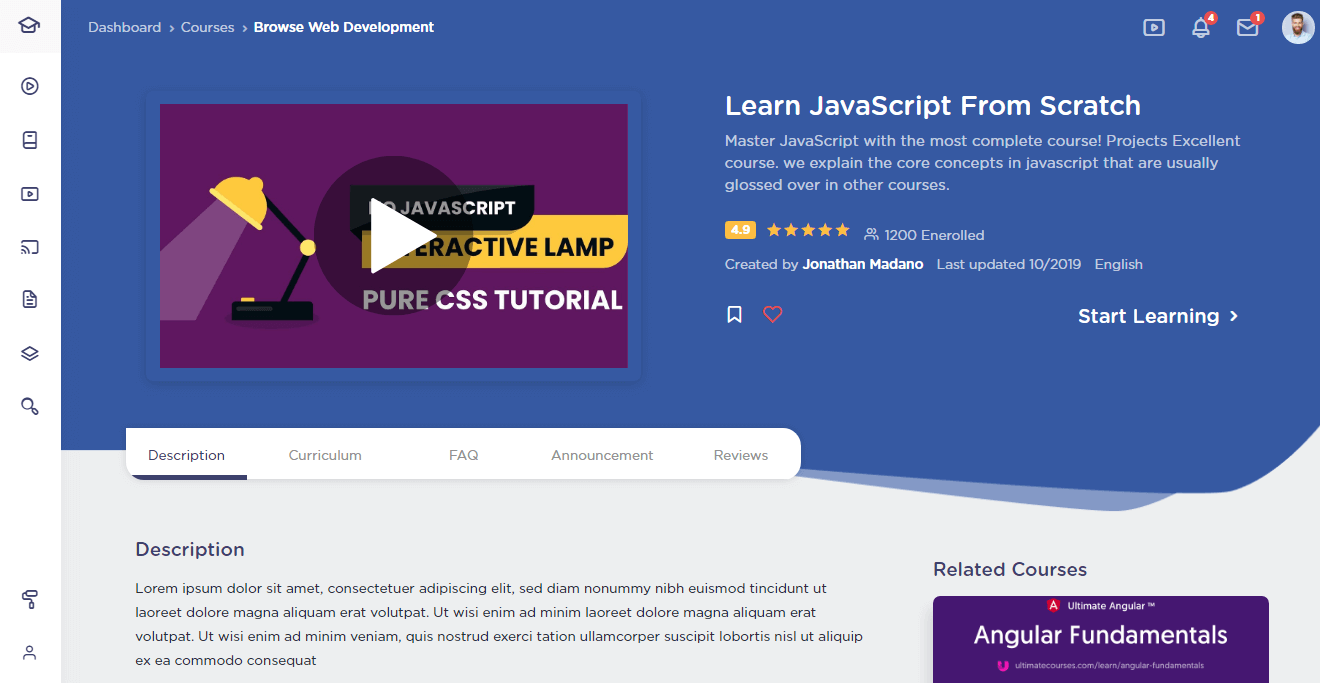The height and width of the screenshot is (683, 1320).
Task: Click the video player icon in header
Action: [x=1154, y=28]
